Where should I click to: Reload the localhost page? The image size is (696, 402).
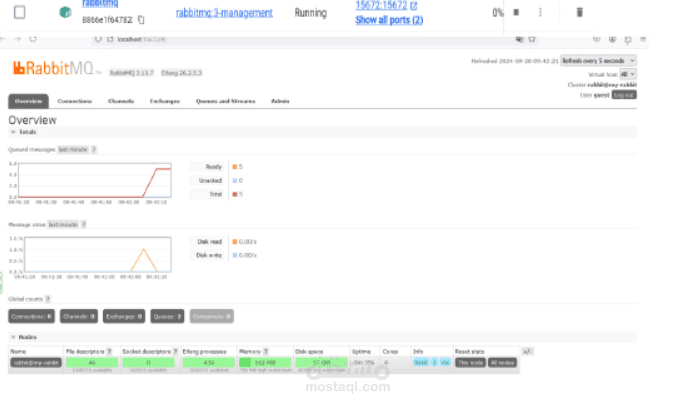tap(33, 39)
